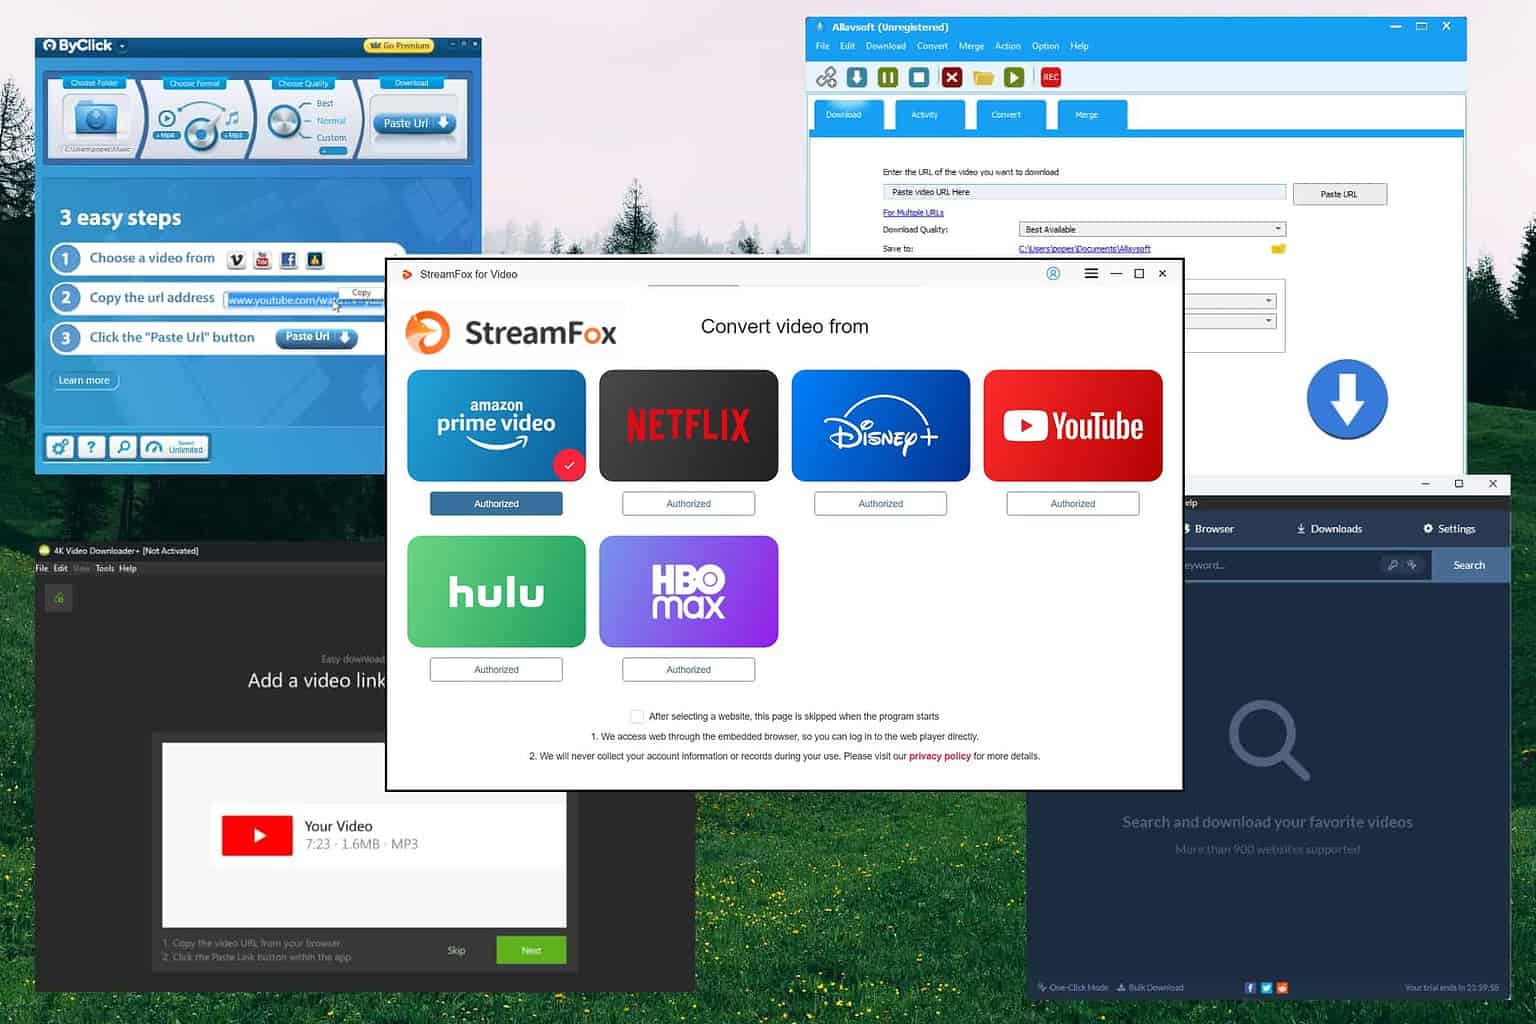Viewport: 1536px width, 1024px height.
Task: Open the StreamFox hamburger menu
Action: point(1090,273)
